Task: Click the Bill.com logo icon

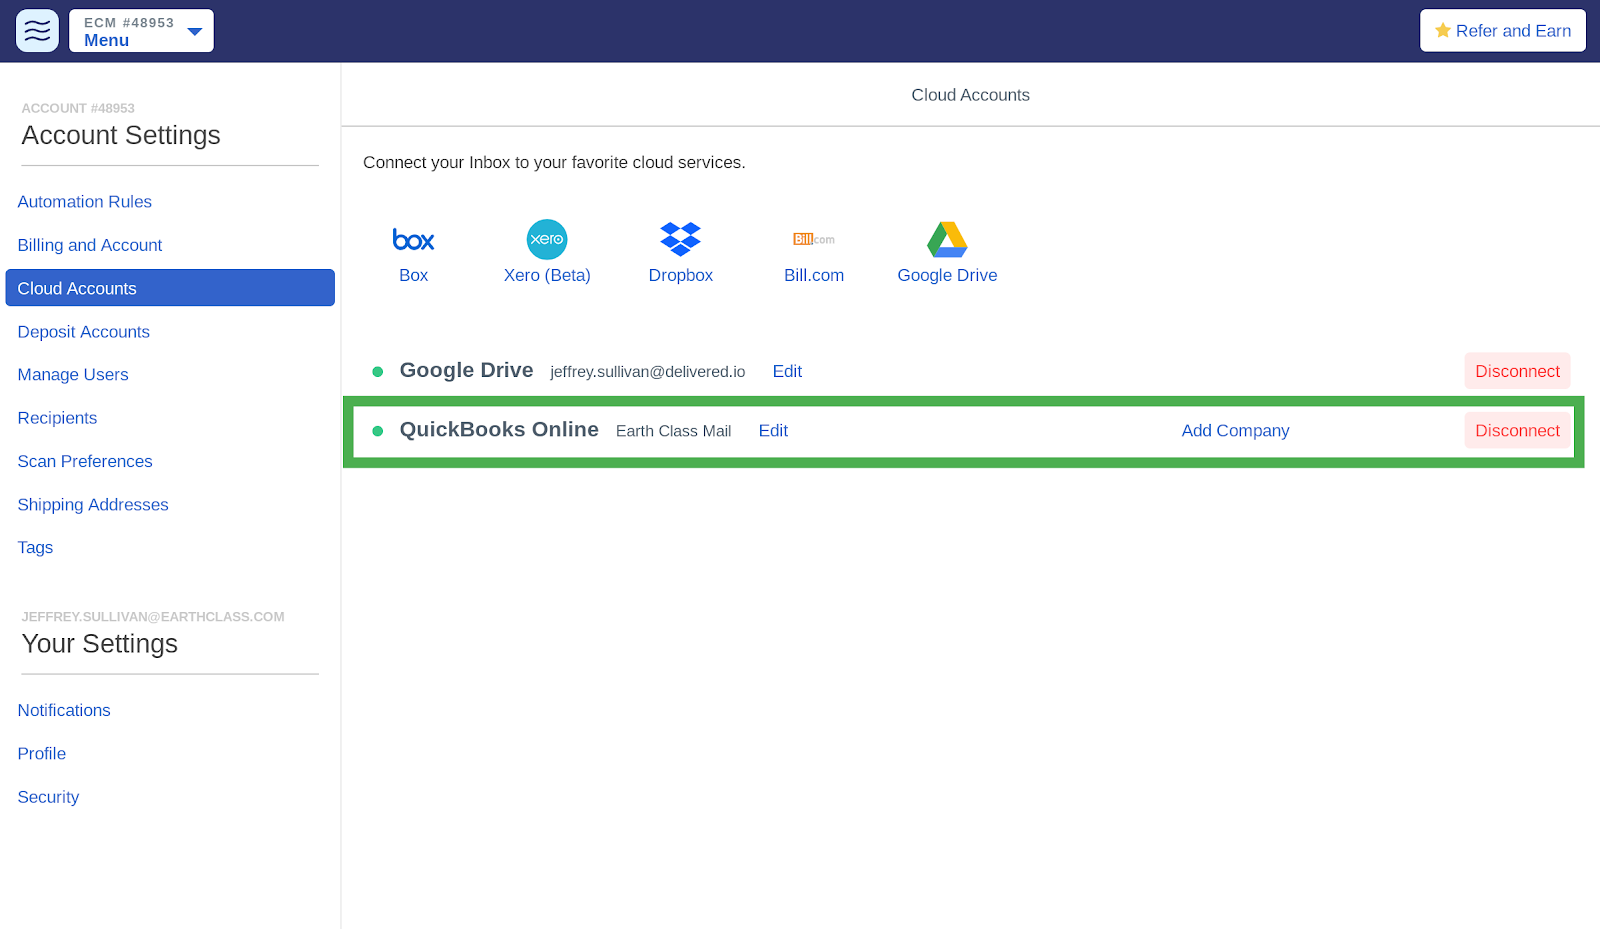Action: coord(814,239)
